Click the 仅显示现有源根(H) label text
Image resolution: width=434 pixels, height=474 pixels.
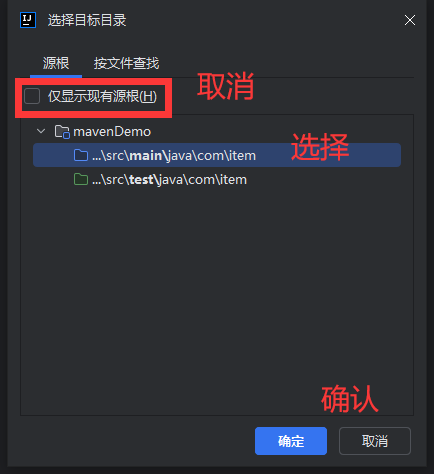[102, 96]
